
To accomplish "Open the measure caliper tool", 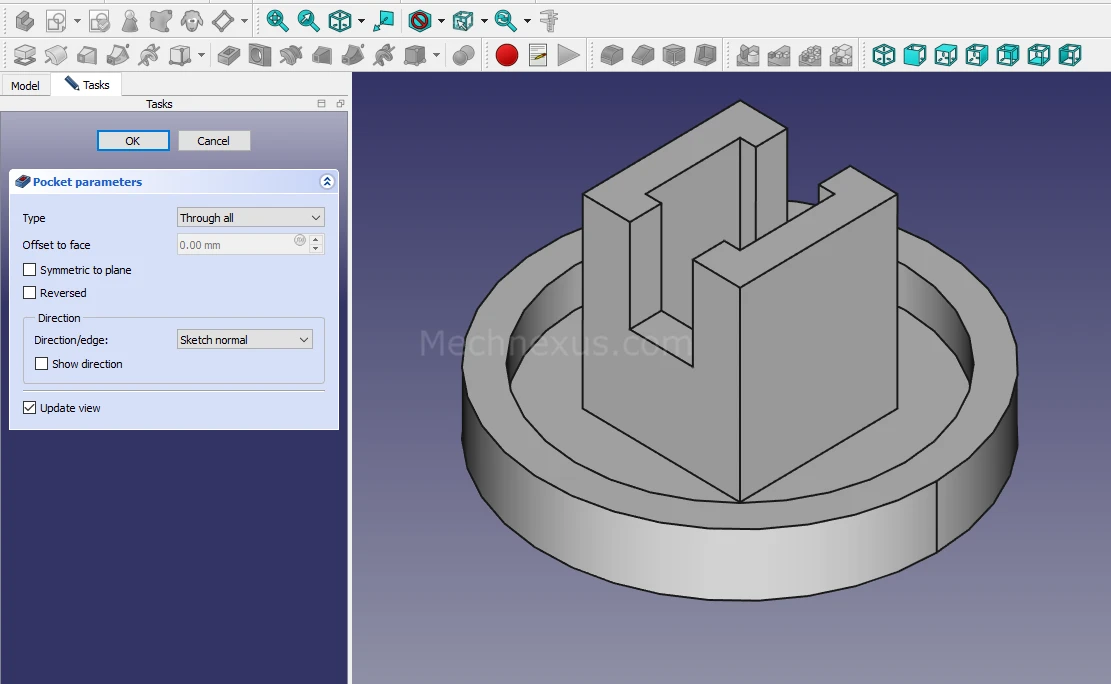I will pyautogui.click(x=548, y=20).
